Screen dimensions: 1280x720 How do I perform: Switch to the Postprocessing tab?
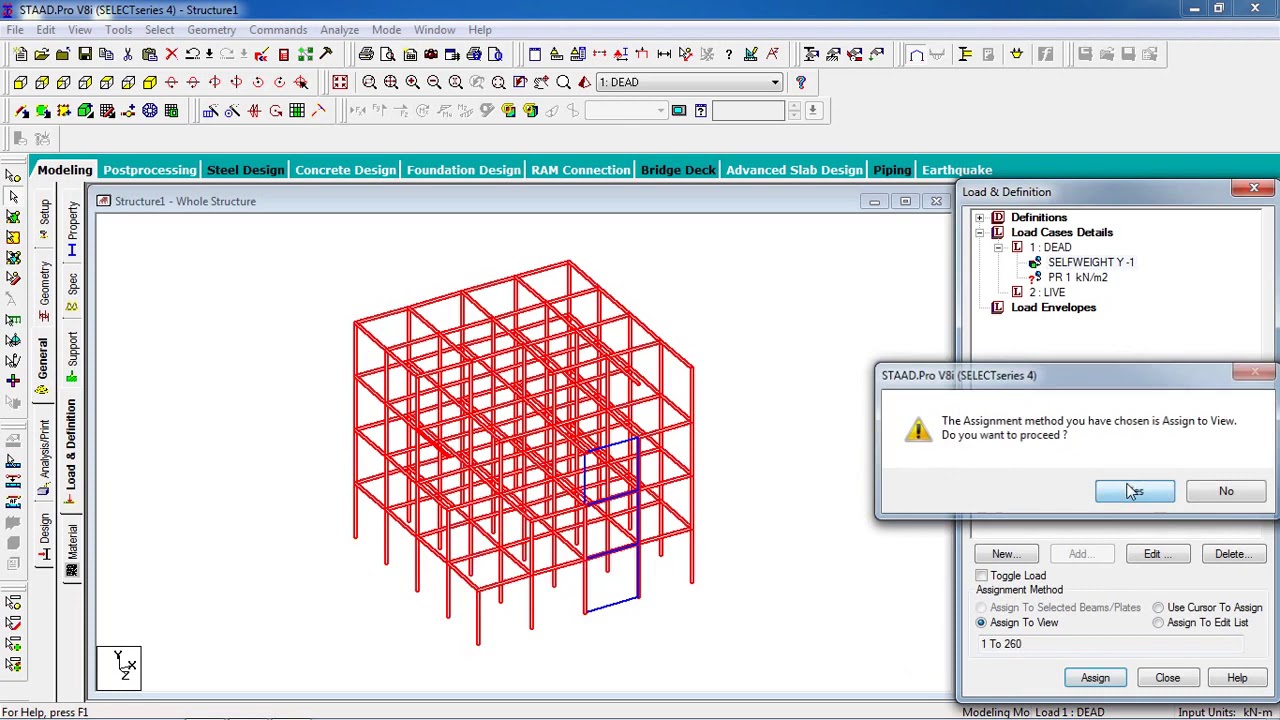coord(149,170)
